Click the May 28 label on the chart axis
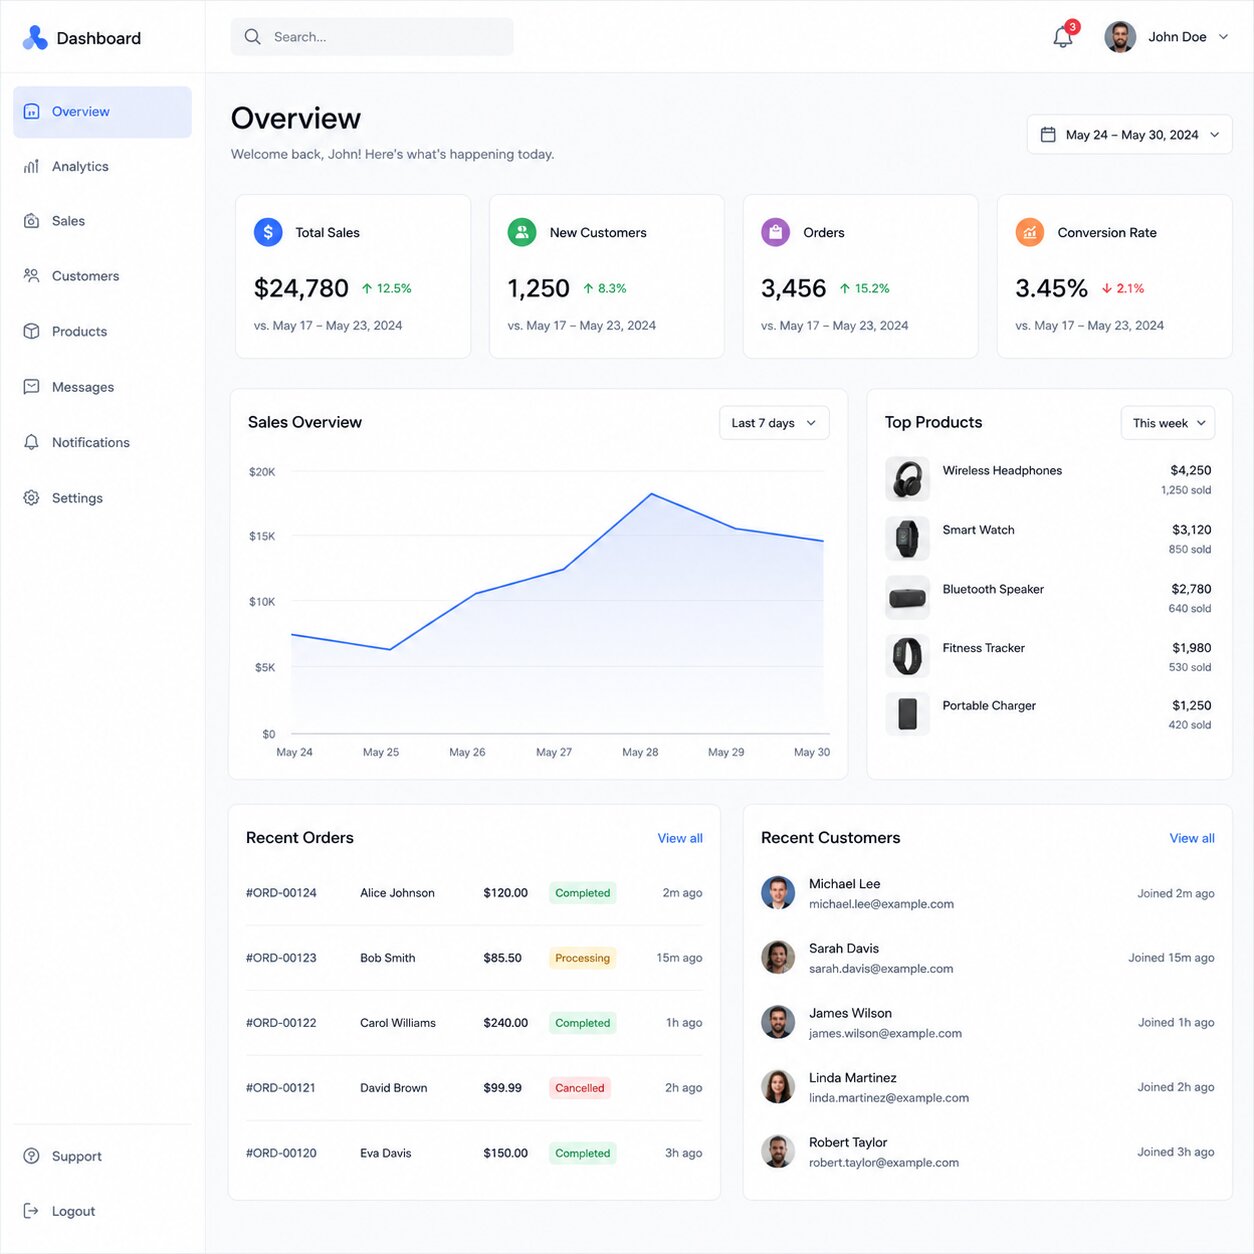The width and height of the screenshot is (1254, 1254). [x=640, y=752]
